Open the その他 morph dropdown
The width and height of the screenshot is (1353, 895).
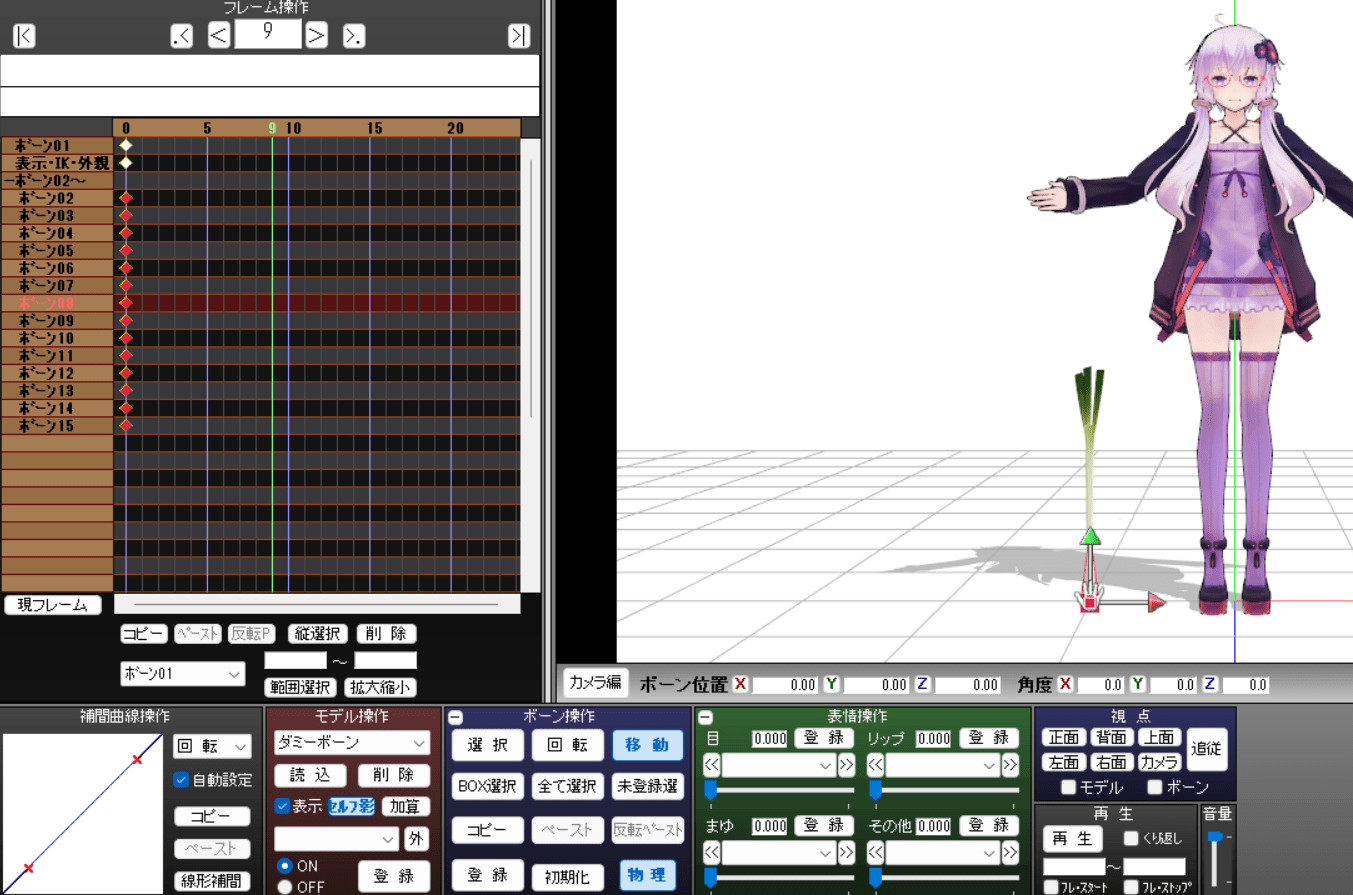pos(942,852)
